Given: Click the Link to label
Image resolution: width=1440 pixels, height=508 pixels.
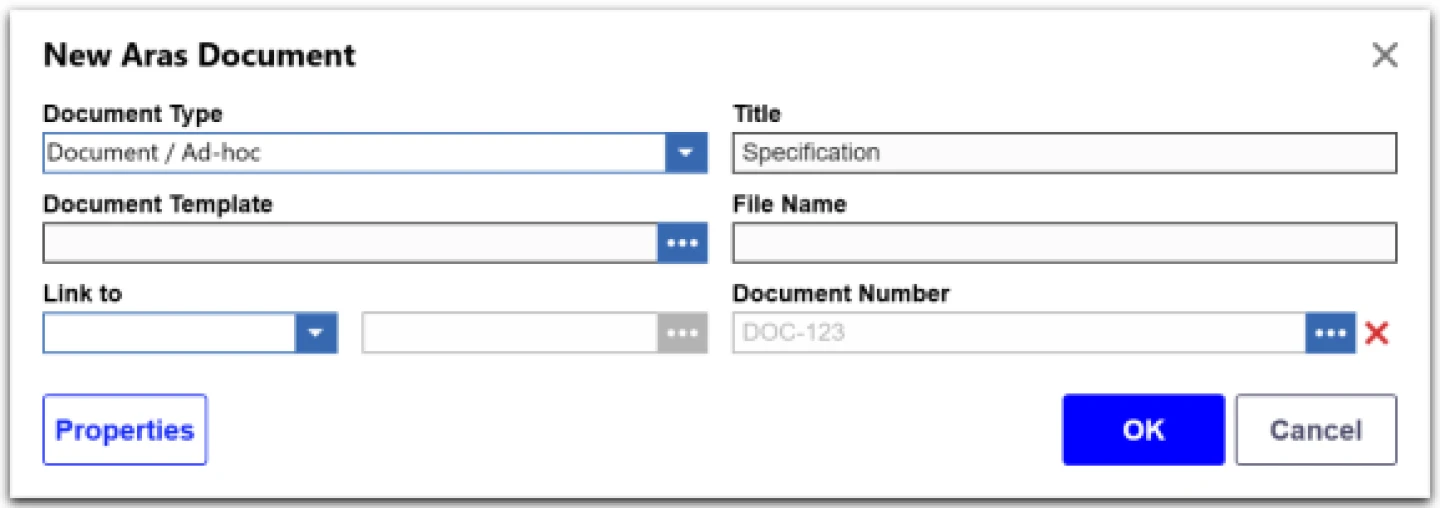Looking at the screenshot, I should tap(83, 294).
